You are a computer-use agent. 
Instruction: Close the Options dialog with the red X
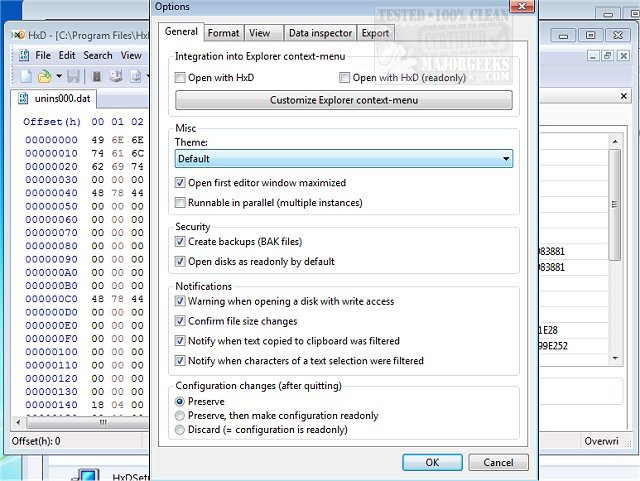point(522,6)
